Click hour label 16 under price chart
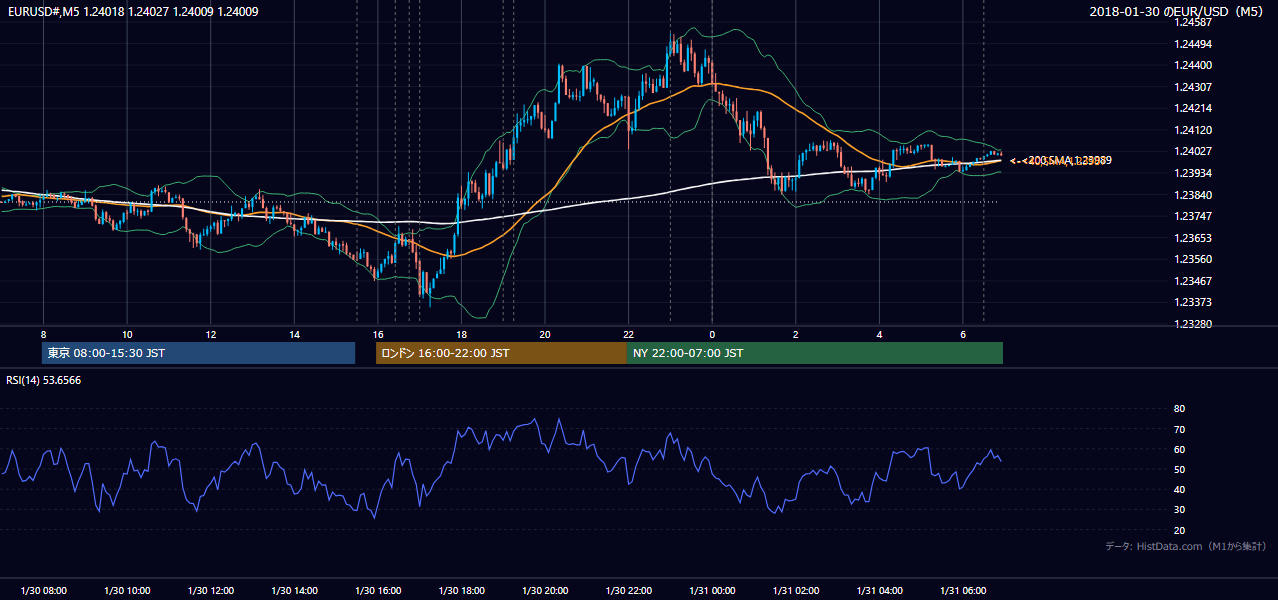 [378, 334]
